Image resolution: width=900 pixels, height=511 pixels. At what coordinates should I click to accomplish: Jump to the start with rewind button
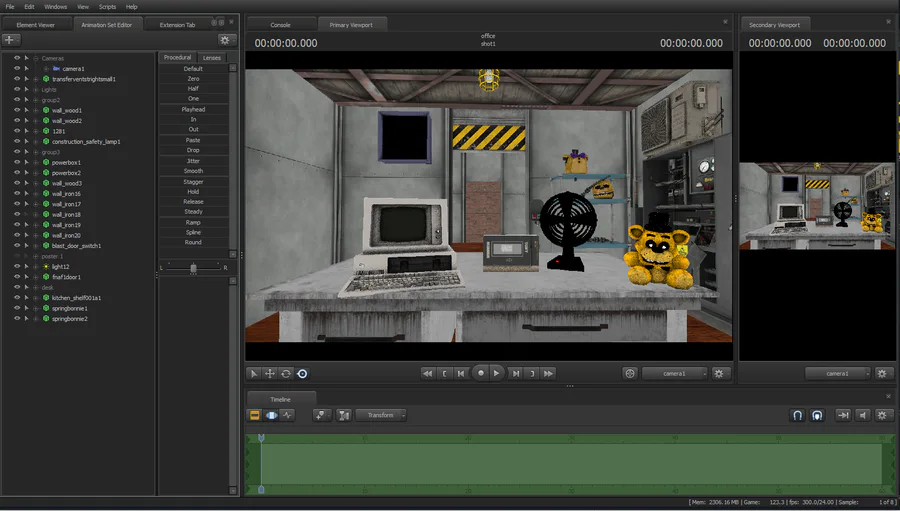pyautogui.click(x=428, y=374)
